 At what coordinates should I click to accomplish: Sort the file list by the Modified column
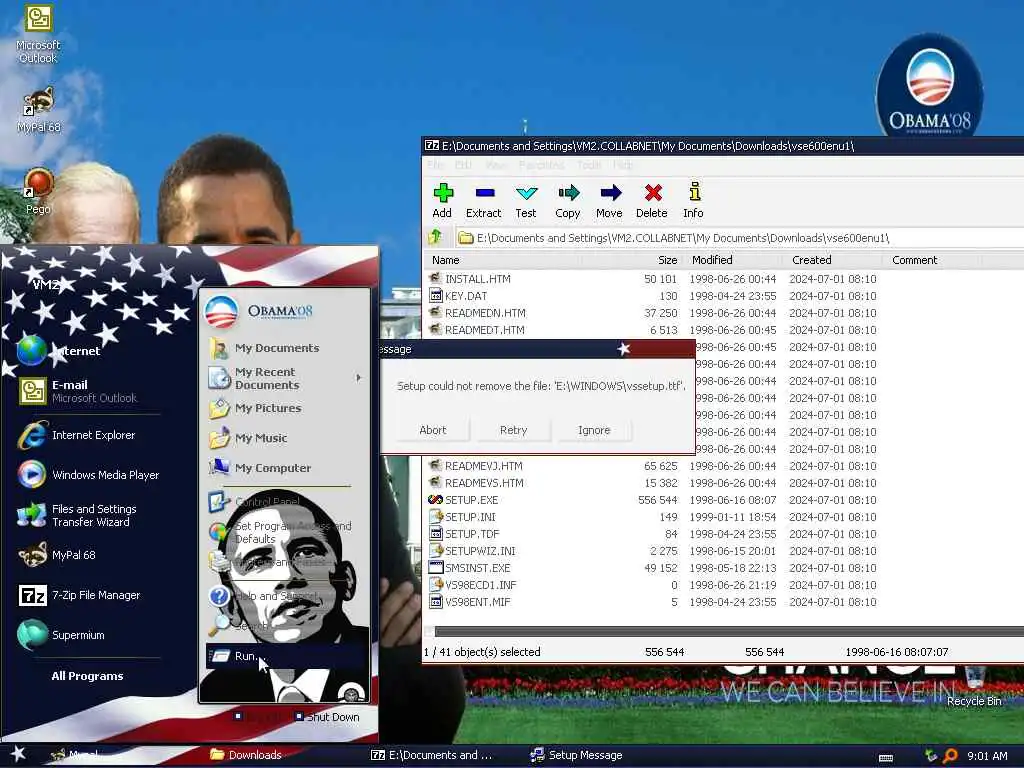coord(734,260)
